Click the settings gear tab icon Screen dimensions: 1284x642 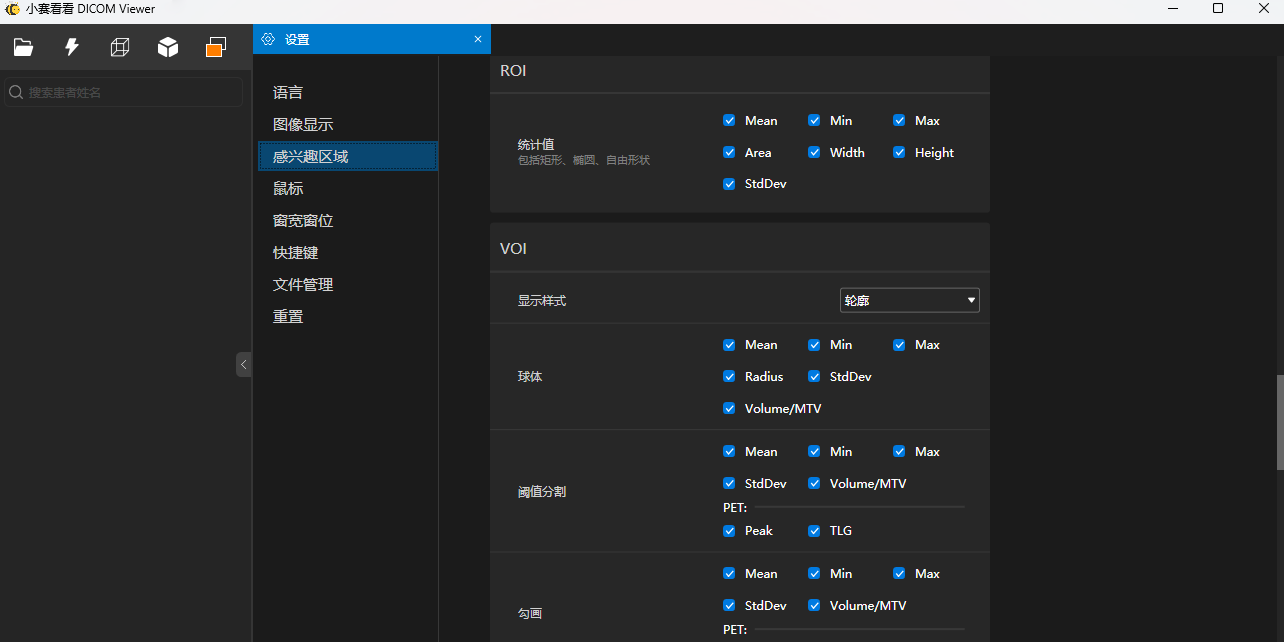pyautogui.click(x=268, y=39)
